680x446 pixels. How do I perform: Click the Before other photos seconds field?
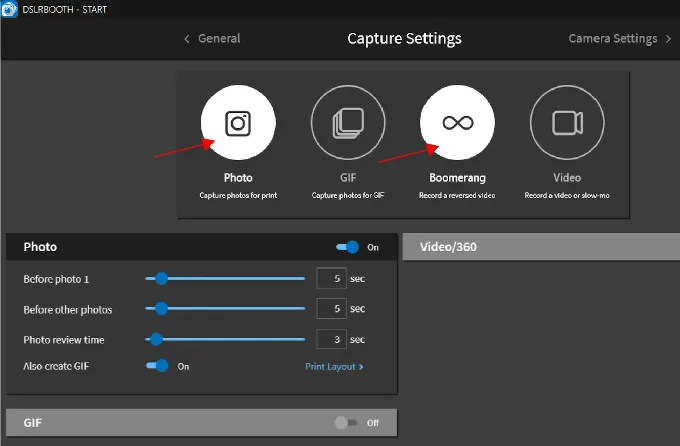331,308
